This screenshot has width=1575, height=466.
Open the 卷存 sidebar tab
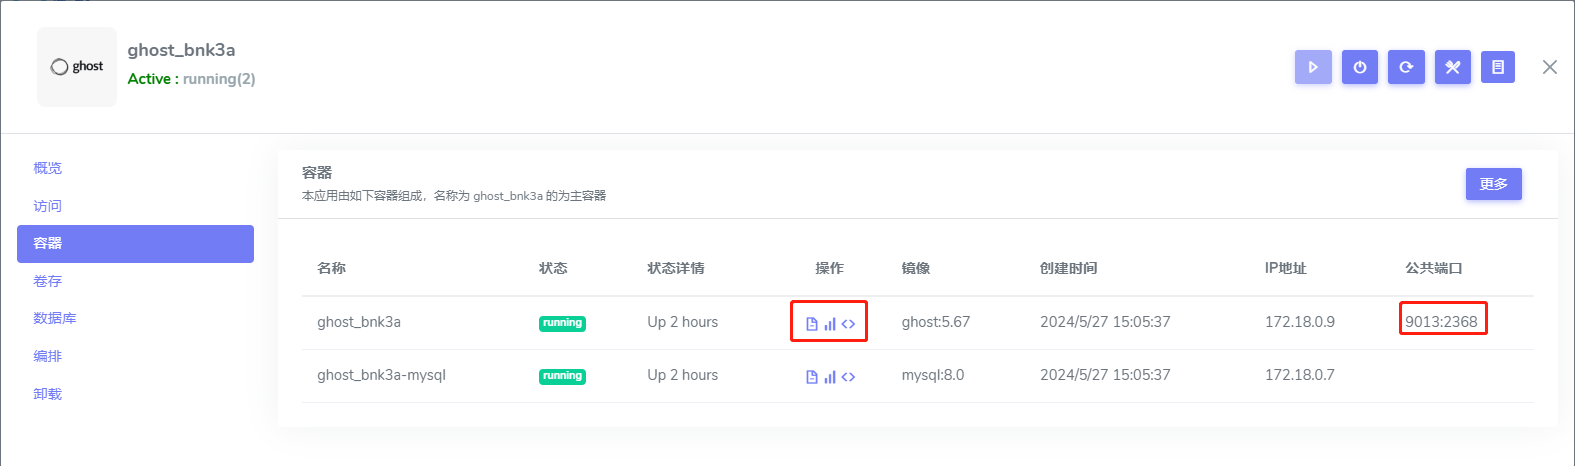pos(48,282)
